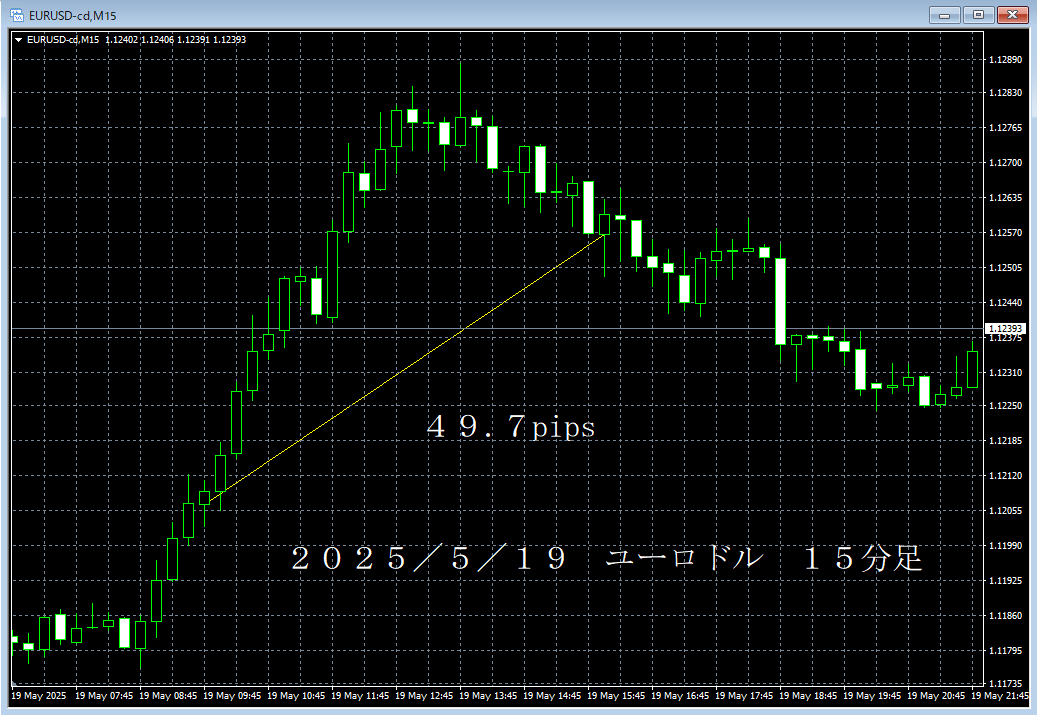Click the 49.7pips text label
Viewport: 1037px width, 715px height.
pos(511,427)
